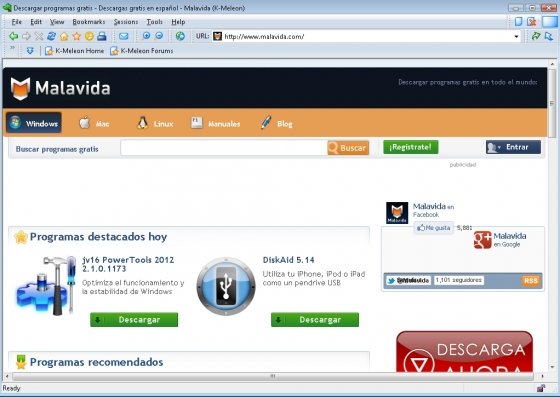
Task: Click the green Go arrow beside URL bar
Action: tap(536, 36)
